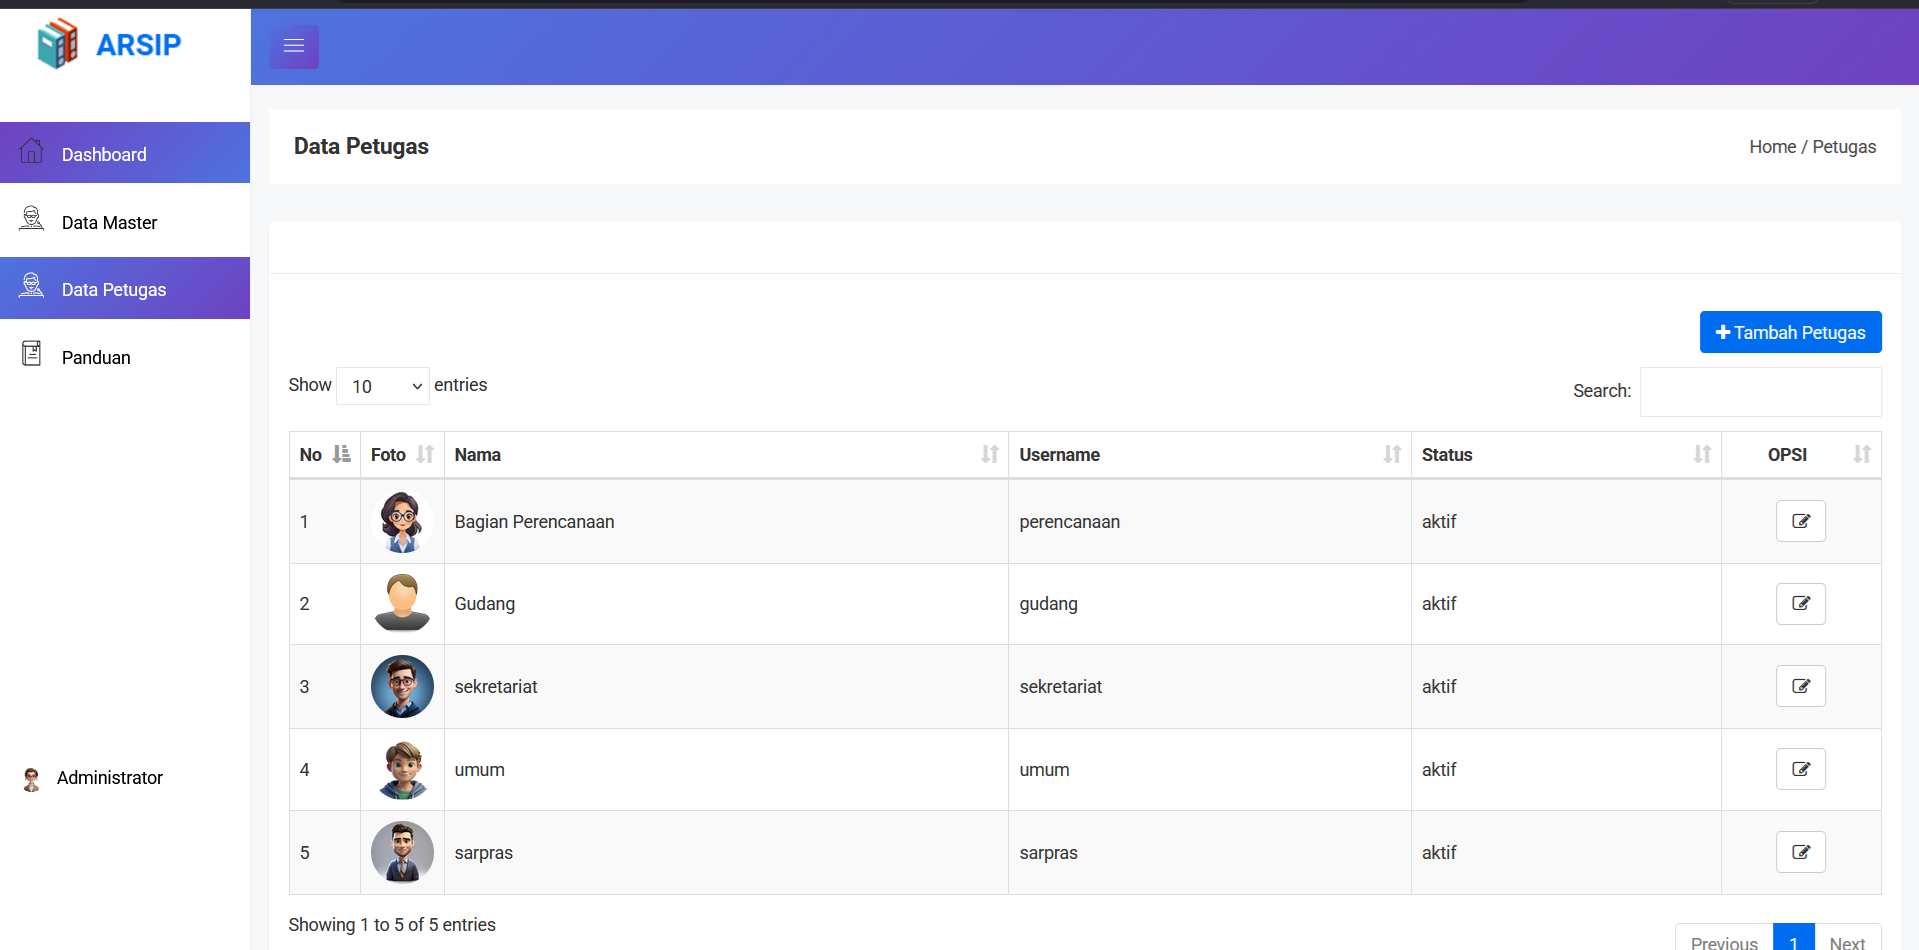Click the Gudang profile photo
The width and height of the screenshot is (1919, 950).
tap(402, 603)
